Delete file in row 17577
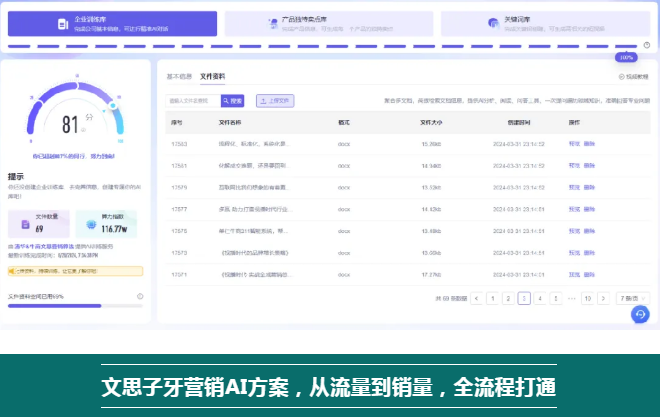The height and width of the screenshot is (417, 660). point(589,209)
